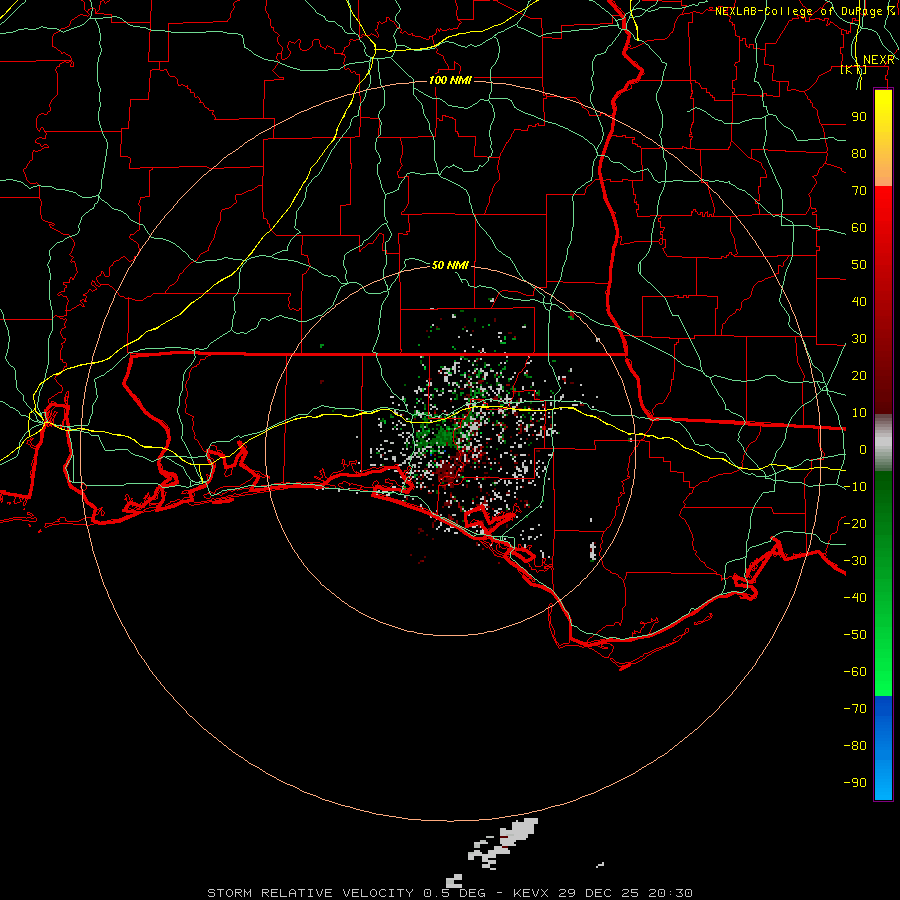Pick the dark green segment near -20
This screenshot has height=900, width=900.
coord(883,517)
